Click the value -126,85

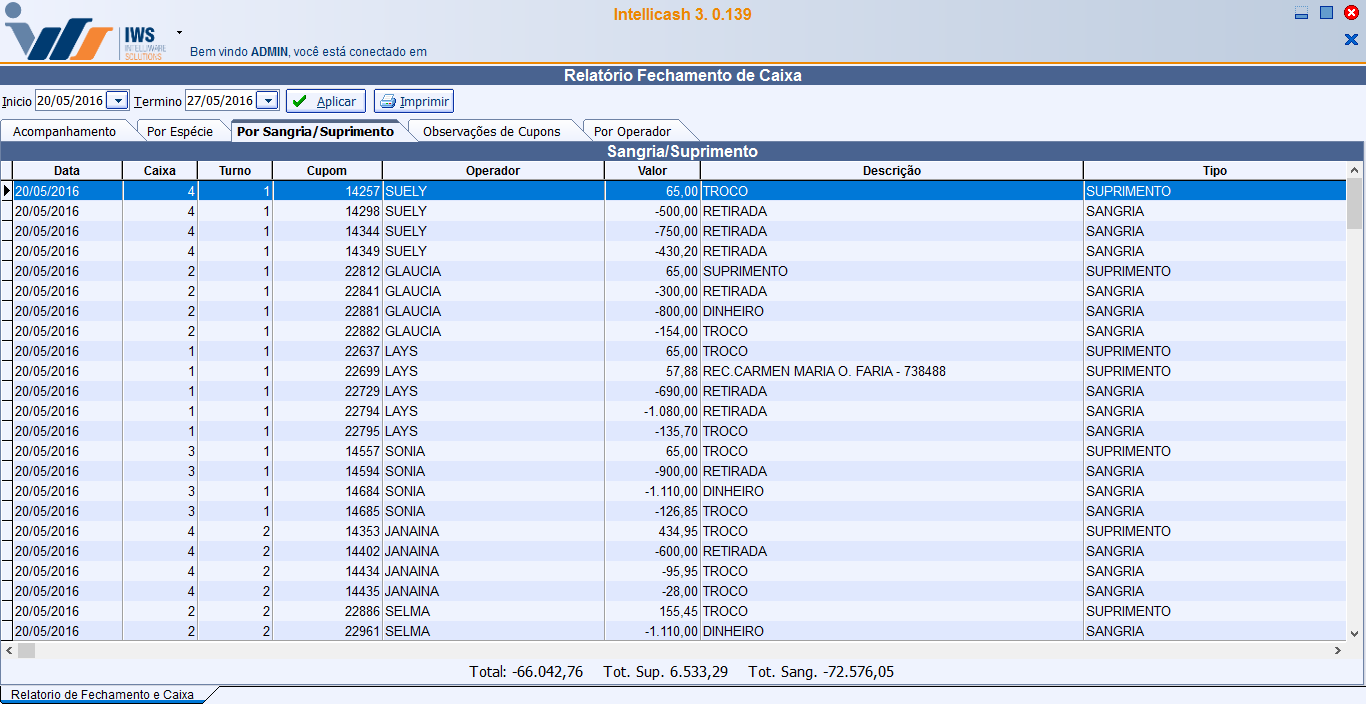[675, 511]
